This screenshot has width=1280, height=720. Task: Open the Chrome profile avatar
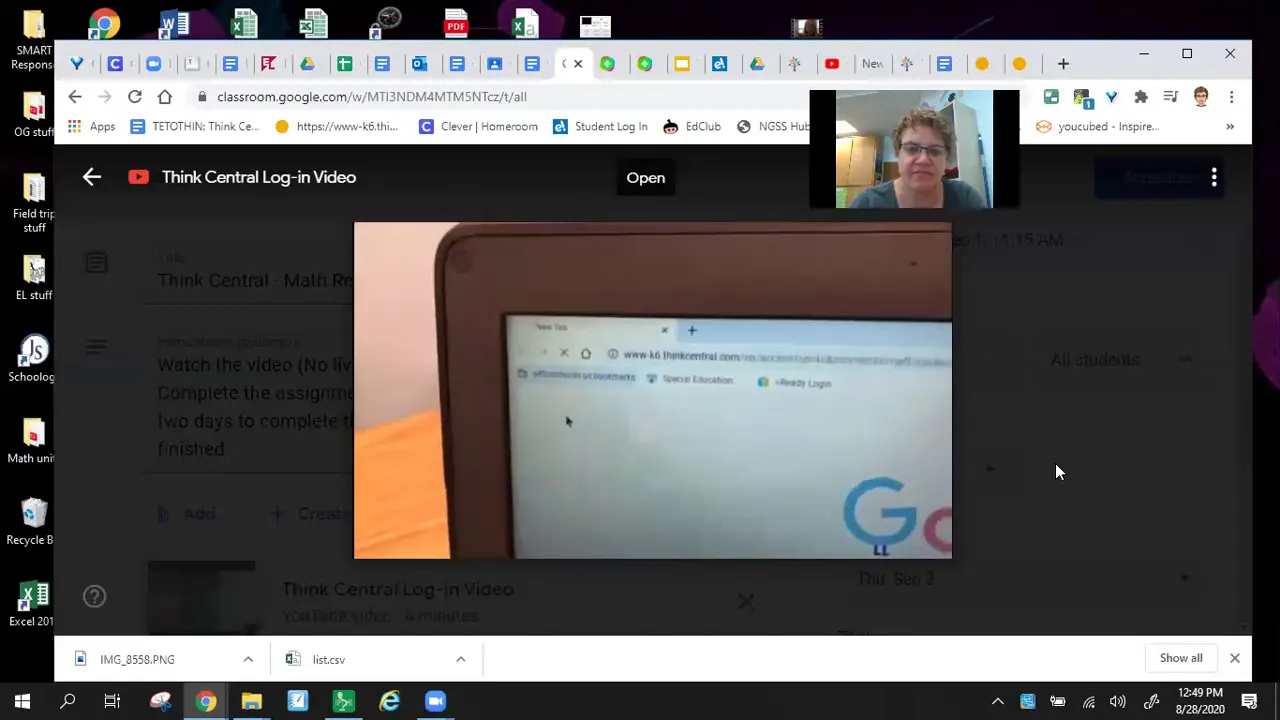tap(1201, 97)
